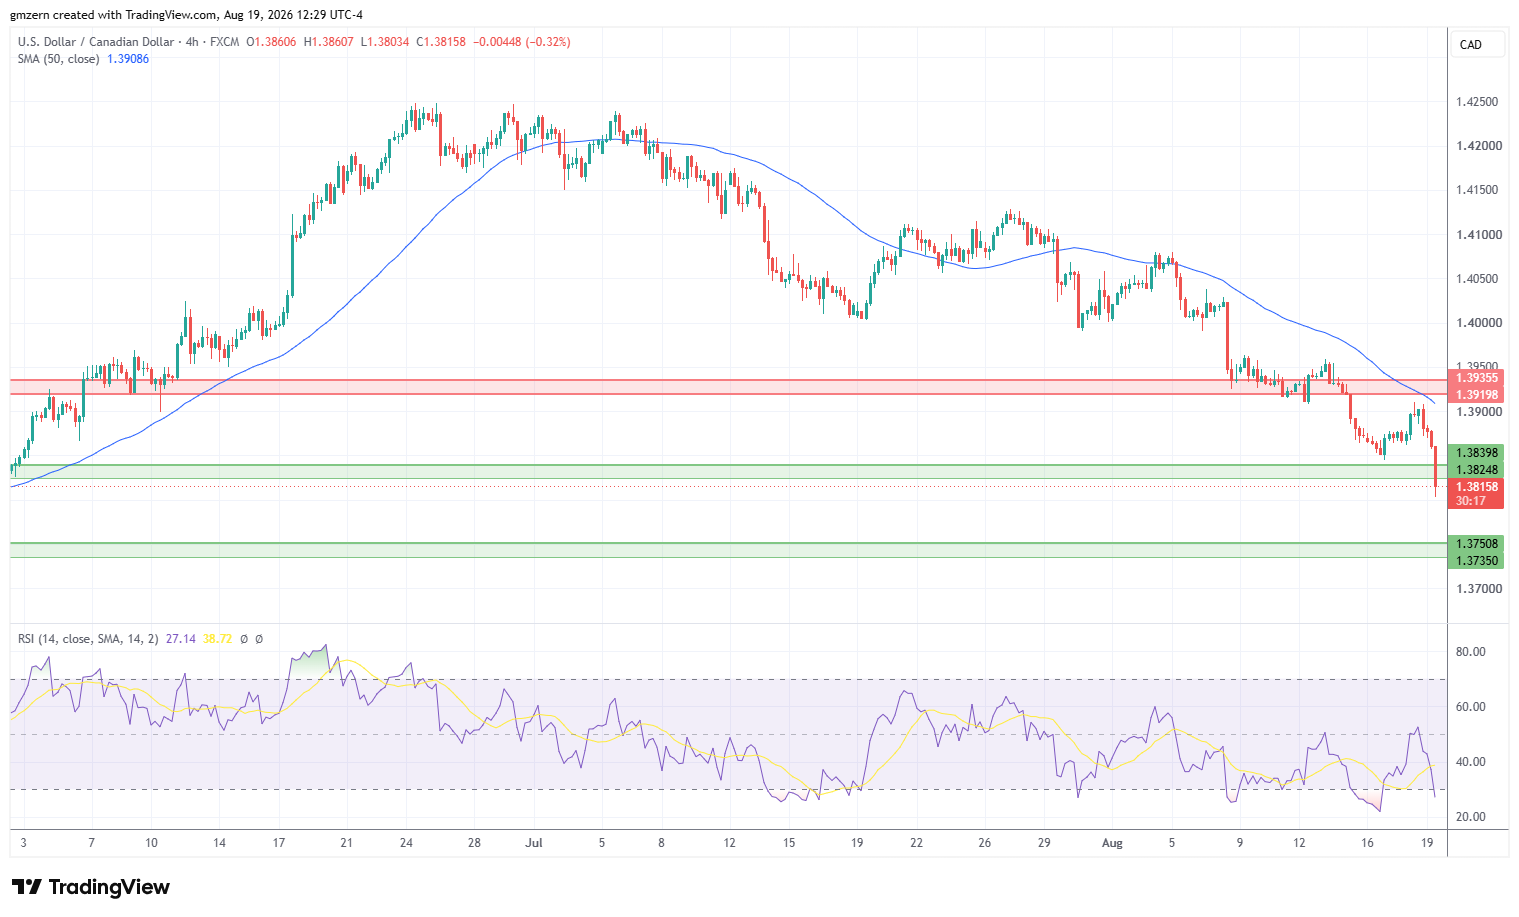Click the open price O1.38606
This screenshot has height=917, width=1519.
click(271, 42)
